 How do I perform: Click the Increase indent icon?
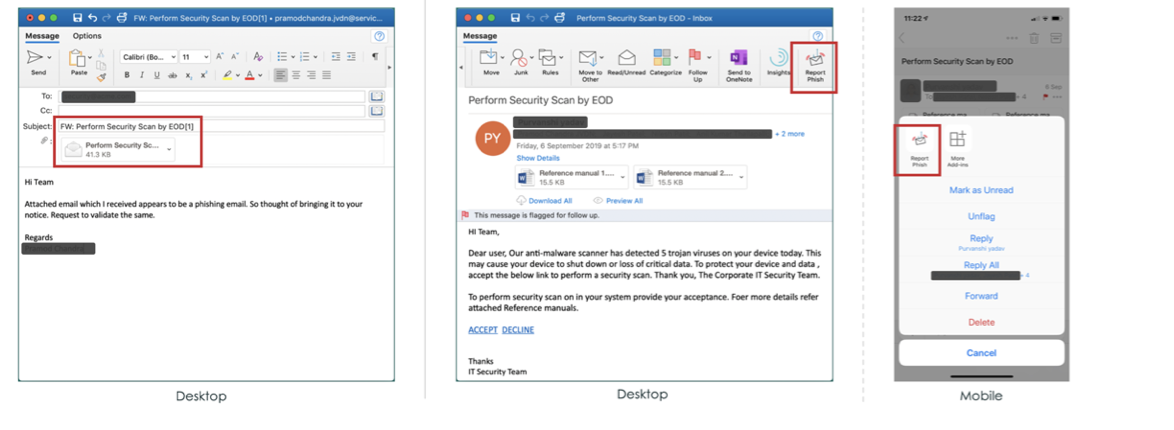click(351, 57)
